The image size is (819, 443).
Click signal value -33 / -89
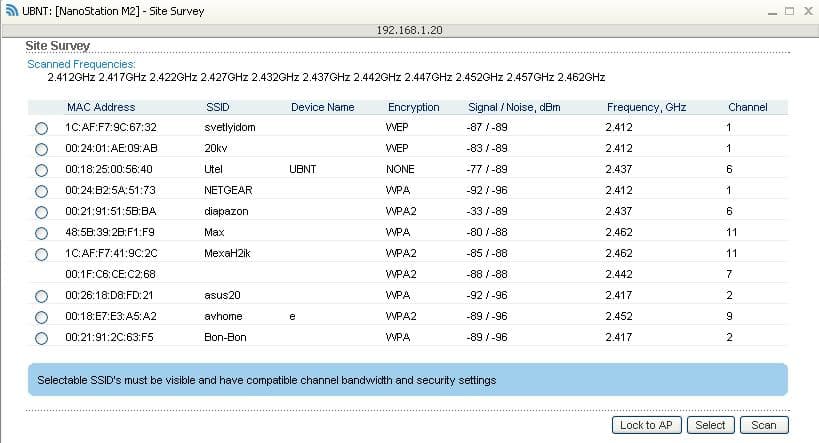pyautogui.click(x=487, y=211)
